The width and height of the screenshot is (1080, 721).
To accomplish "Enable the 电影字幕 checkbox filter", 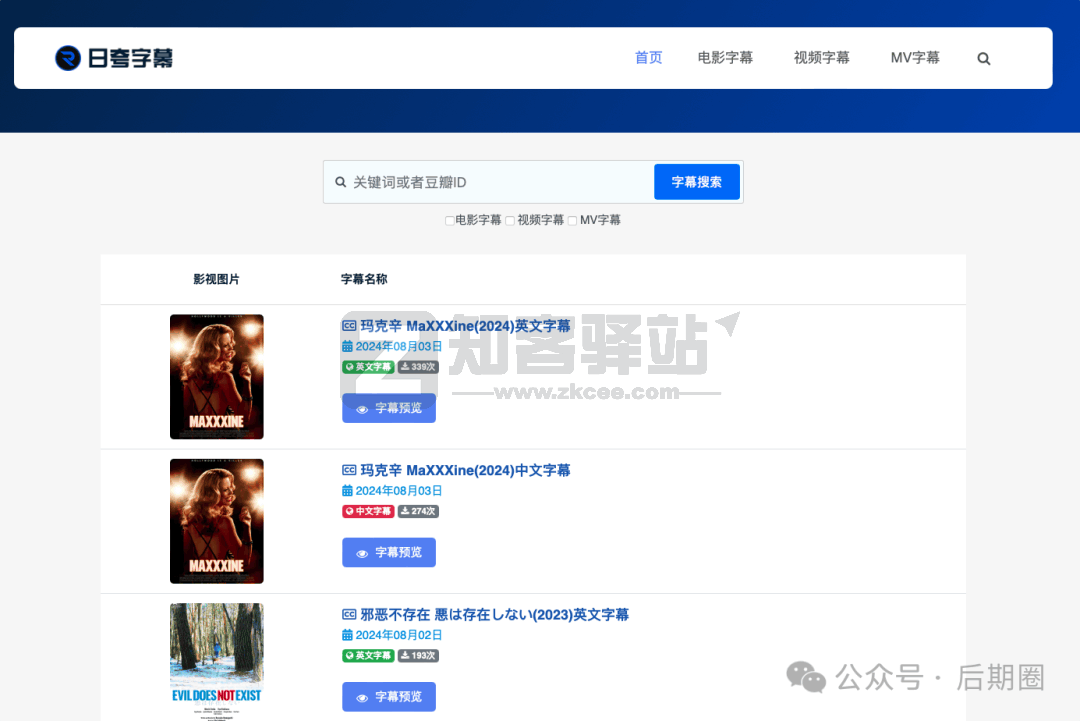I will coord(450,221).
